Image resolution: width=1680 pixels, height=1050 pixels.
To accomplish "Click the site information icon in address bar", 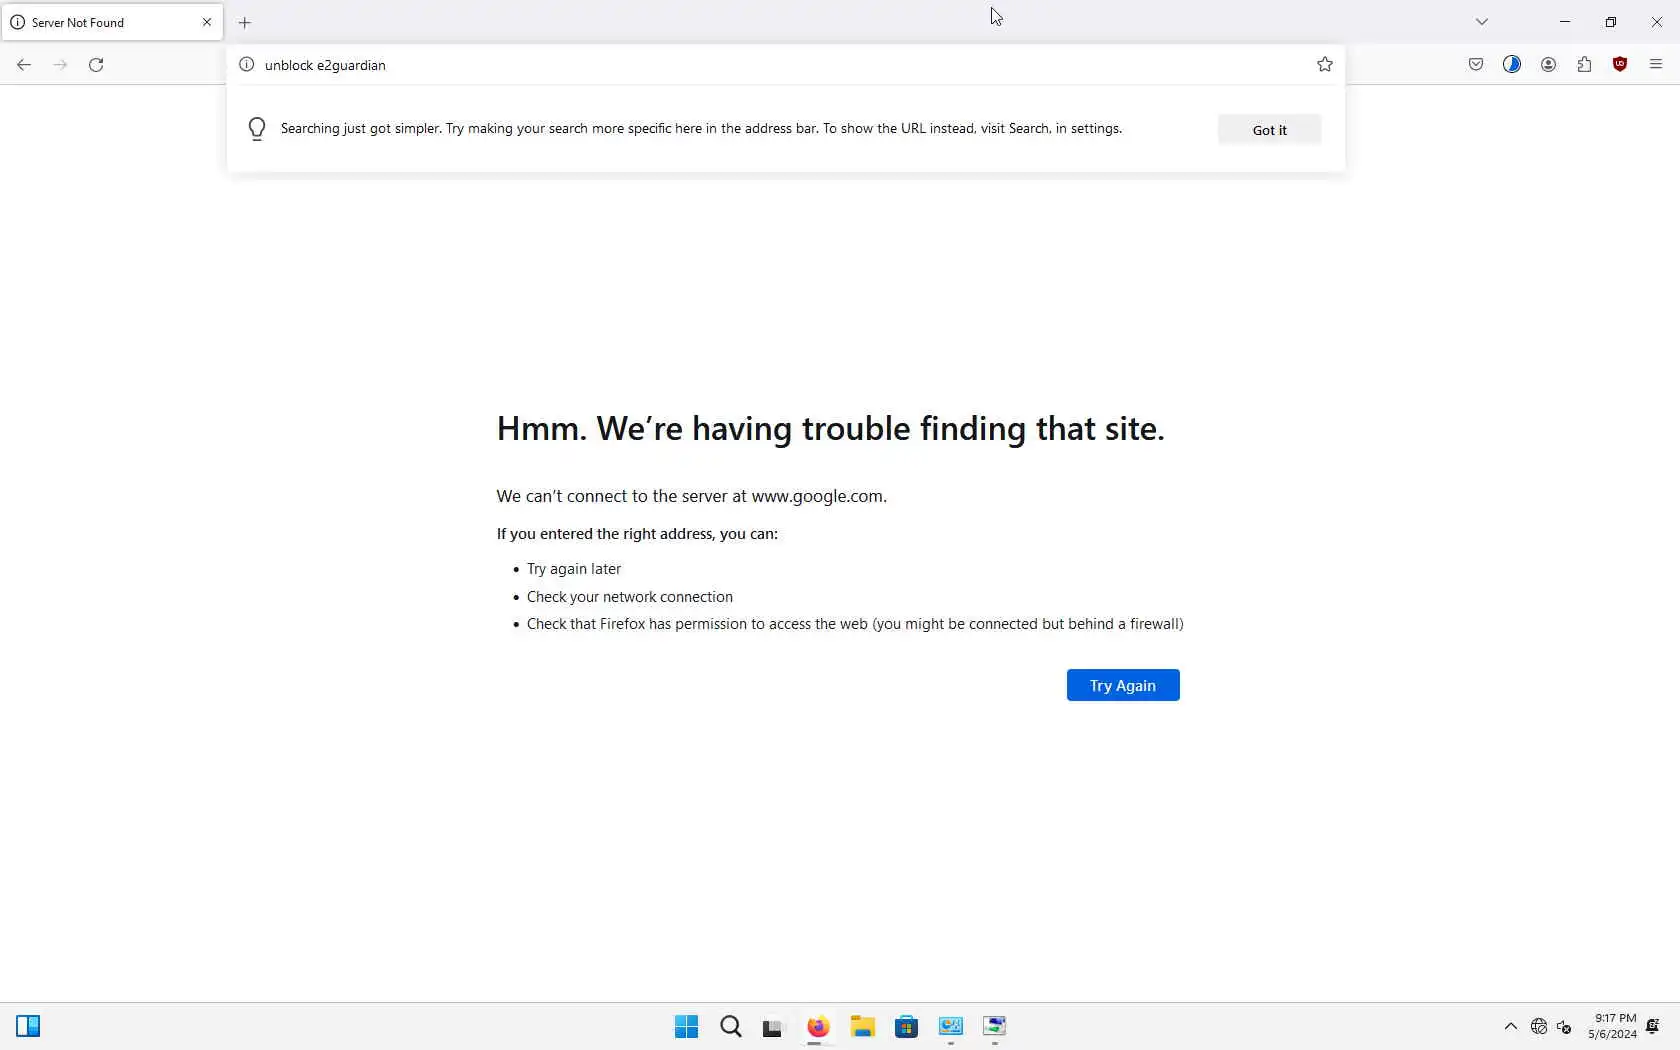I will (x=247, y=65).
